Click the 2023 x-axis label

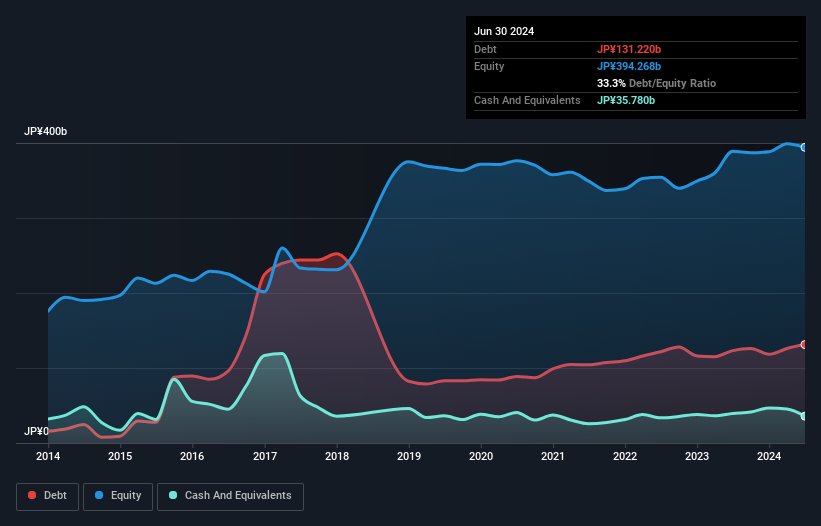point(697,456)
